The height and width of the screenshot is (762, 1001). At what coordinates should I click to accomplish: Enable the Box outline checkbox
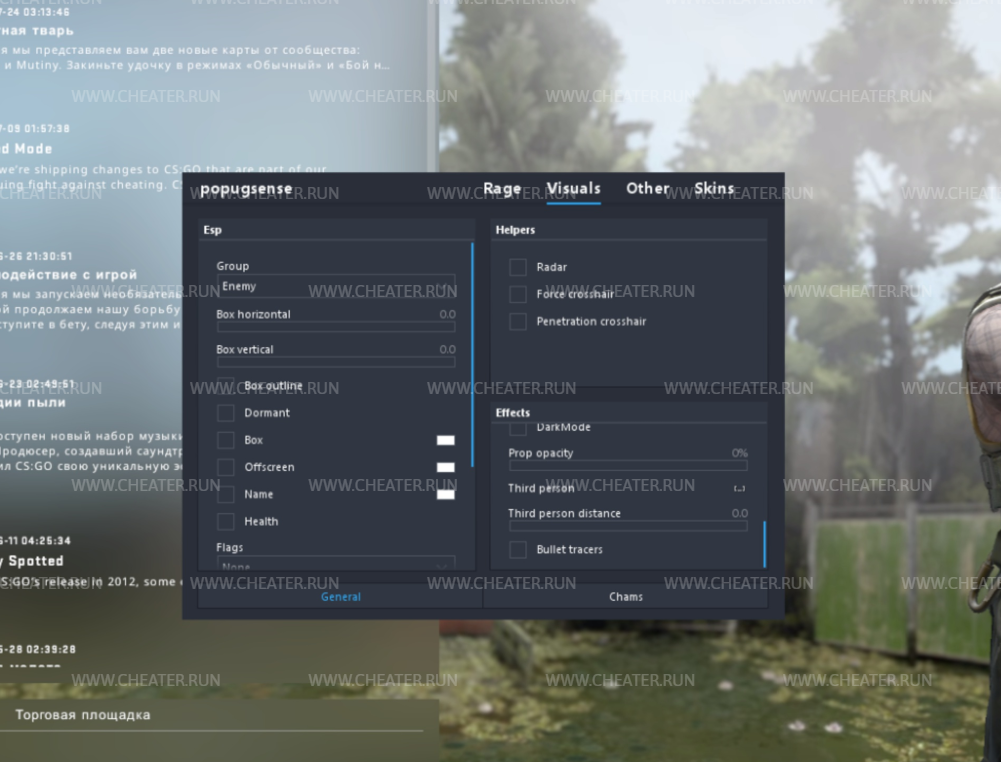225,385
